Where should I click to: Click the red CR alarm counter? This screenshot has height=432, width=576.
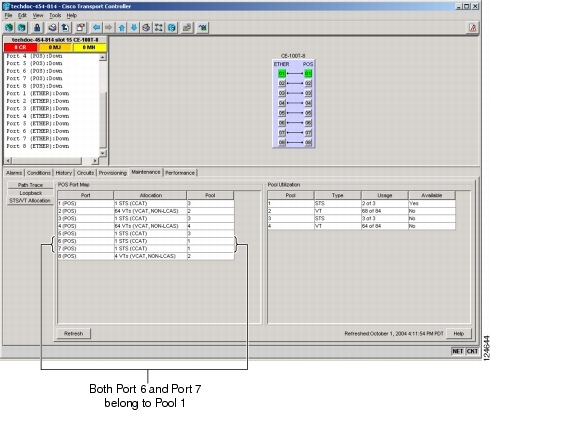[21, 47]
